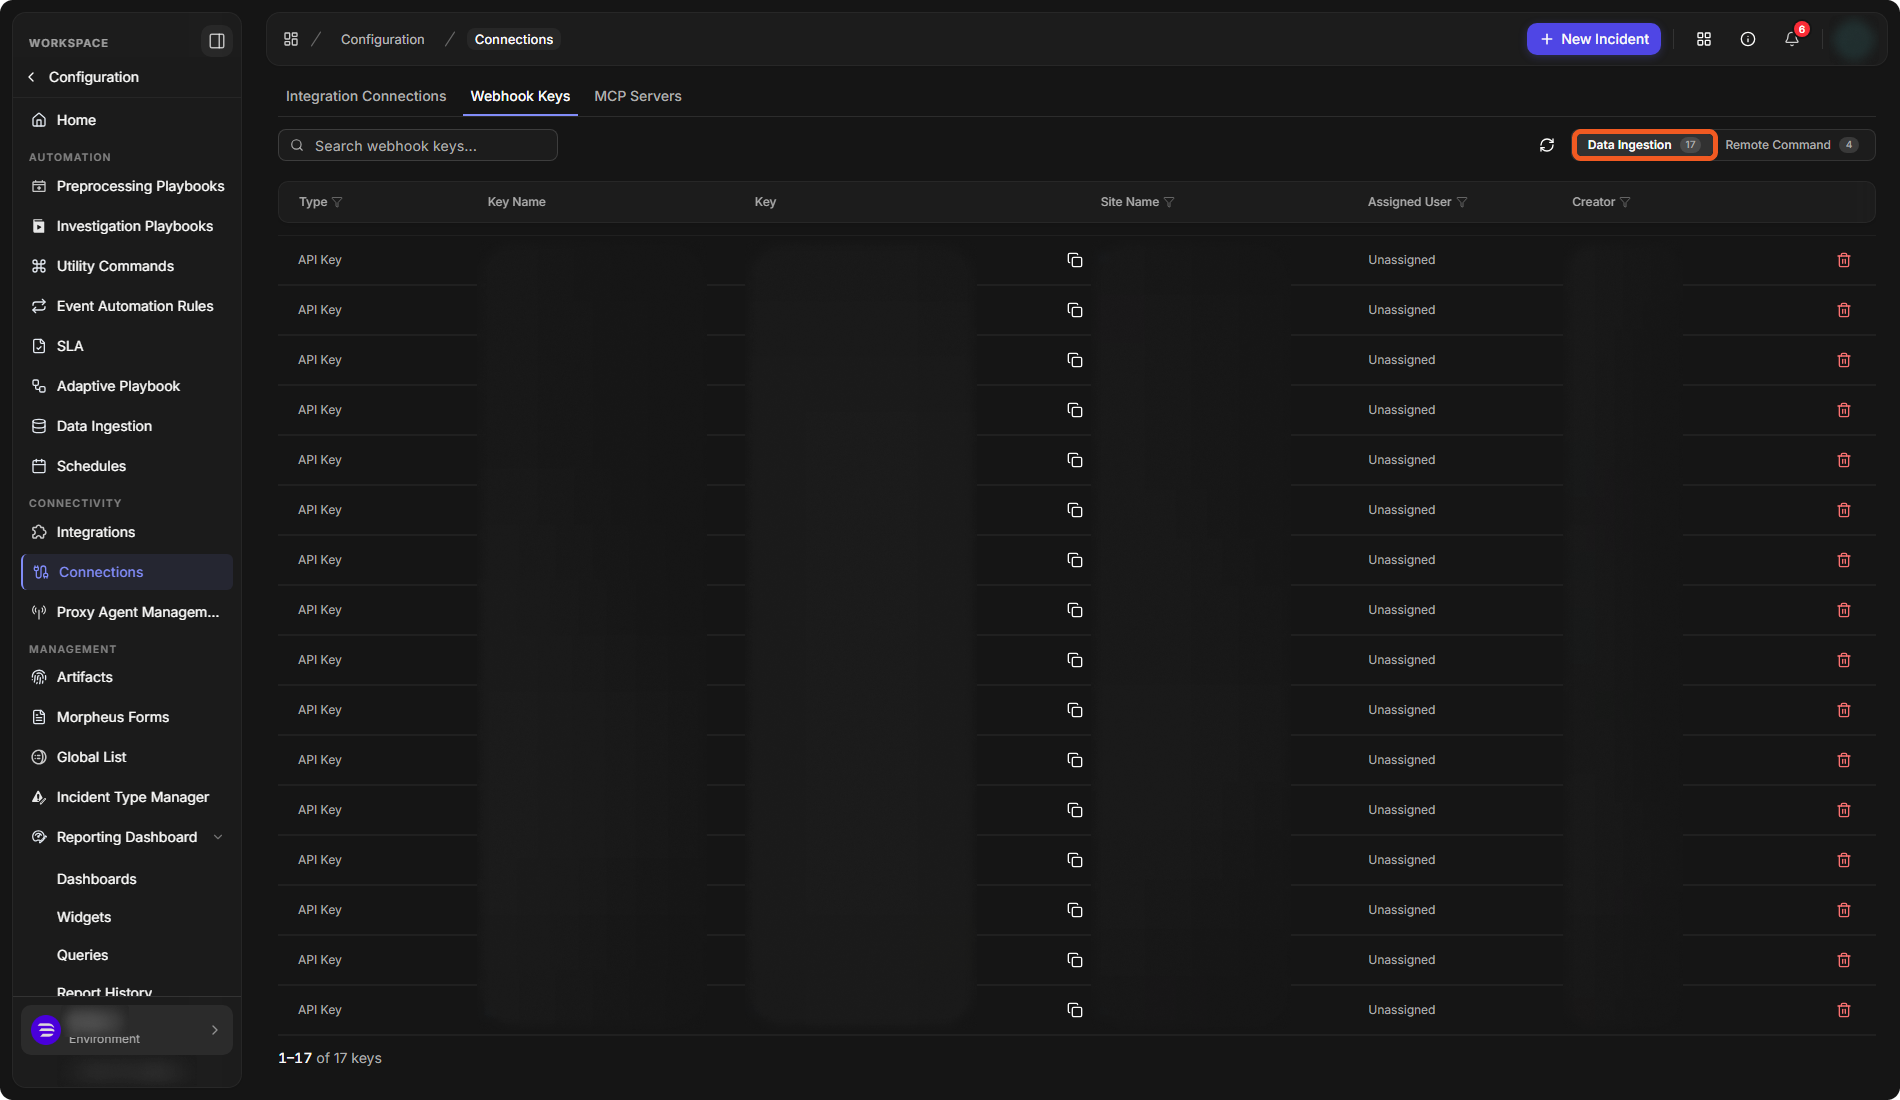
Task: Open Schedules in the sidebar
Action: click(127, 466)
